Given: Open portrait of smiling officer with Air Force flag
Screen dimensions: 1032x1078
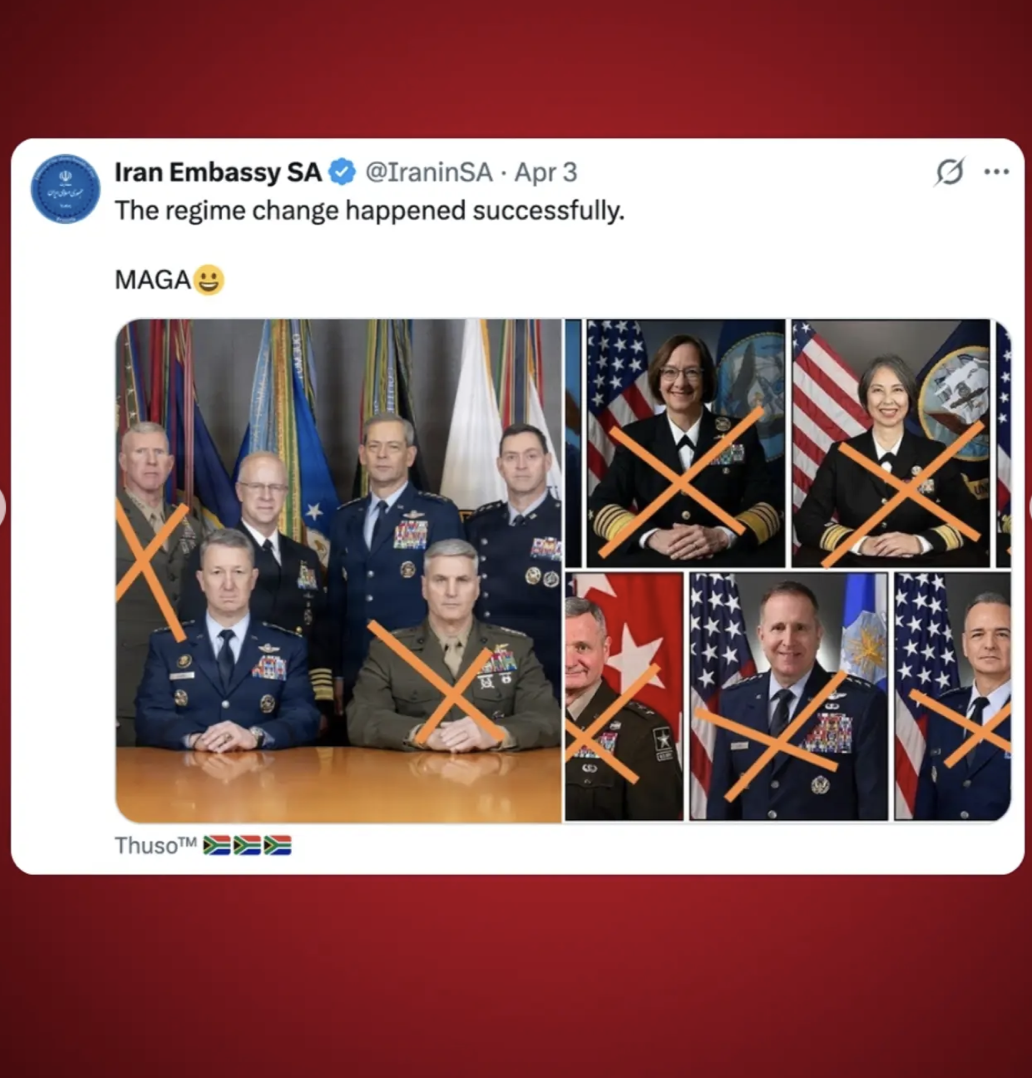Looking at the screenshot, I should 789,696.
